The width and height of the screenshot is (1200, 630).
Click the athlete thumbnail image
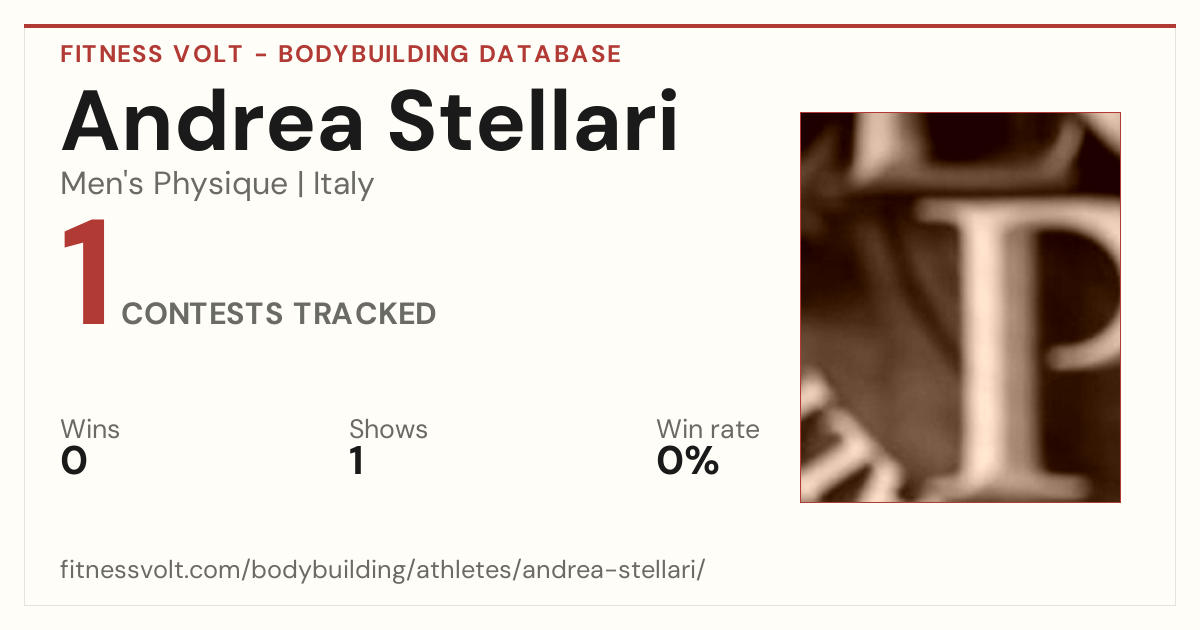960,307
